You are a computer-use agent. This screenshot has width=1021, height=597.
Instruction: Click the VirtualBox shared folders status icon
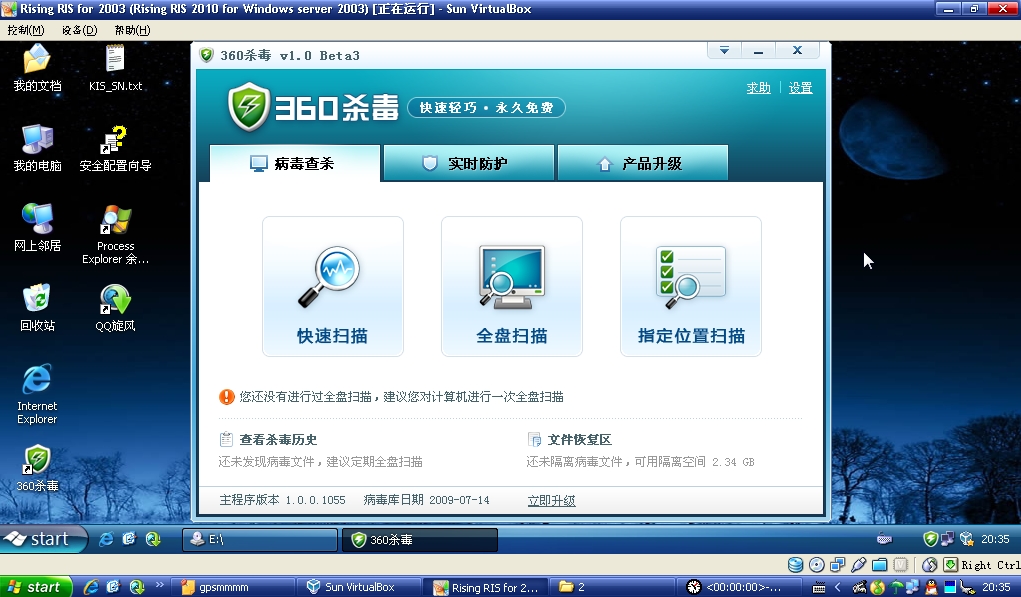(880, 564)
